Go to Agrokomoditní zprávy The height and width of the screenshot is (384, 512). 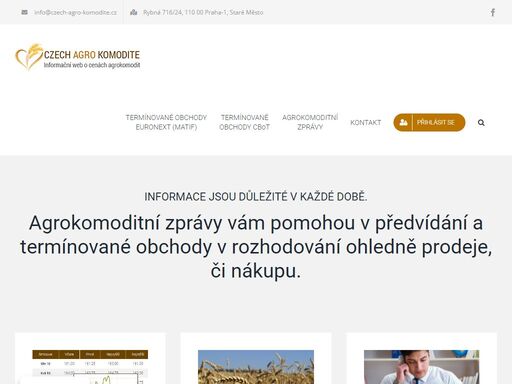click(x=310, y=122)
